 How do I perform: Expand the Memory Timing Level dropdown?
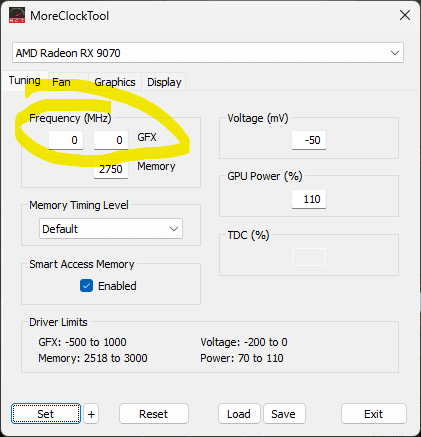(111, 229)
